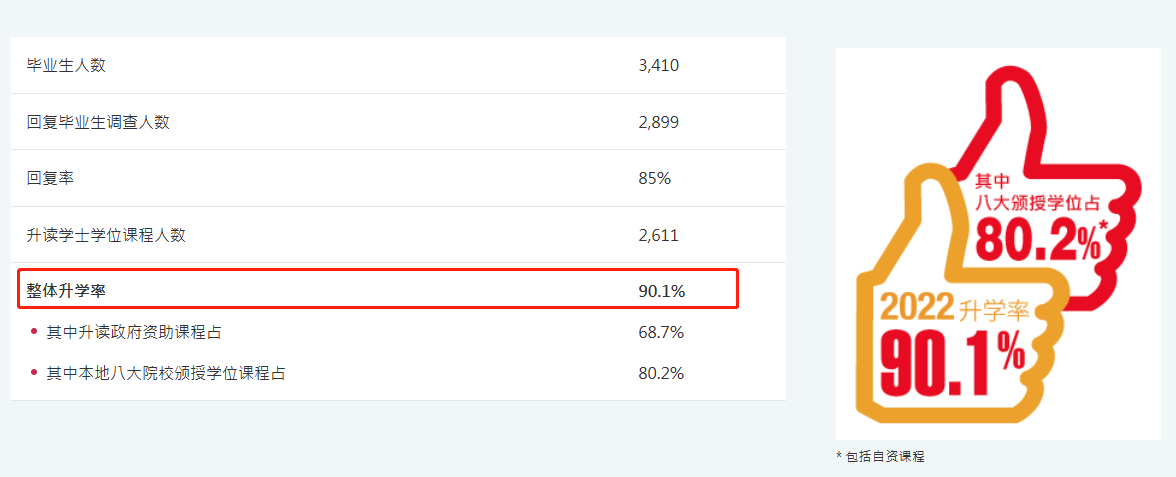Image resolution: width=1176 pixels, height=477 pixels.
Task: Select the 毕业生人数 row label
Action: pyautogui.click(x=66, y=66)
